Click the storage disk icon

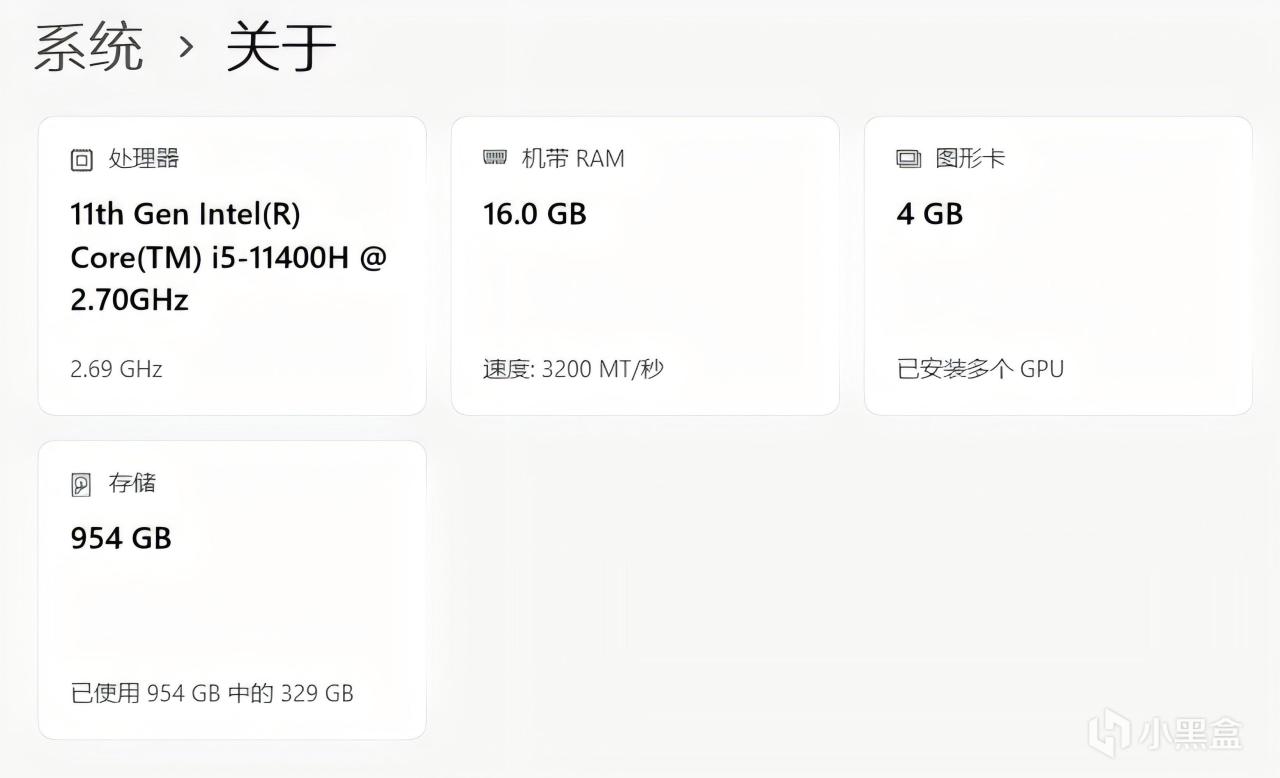(x=81, y=484)
